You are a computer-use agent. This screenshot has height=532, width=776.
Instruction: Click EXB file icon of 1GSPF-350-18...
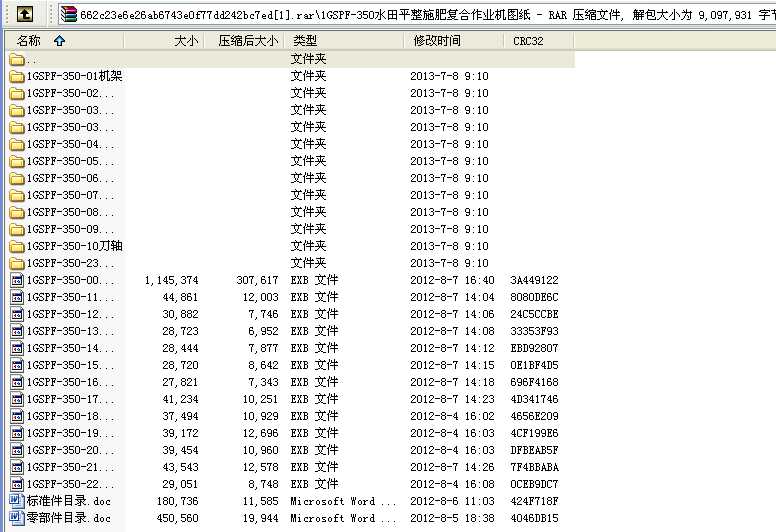tap(17, 416)
